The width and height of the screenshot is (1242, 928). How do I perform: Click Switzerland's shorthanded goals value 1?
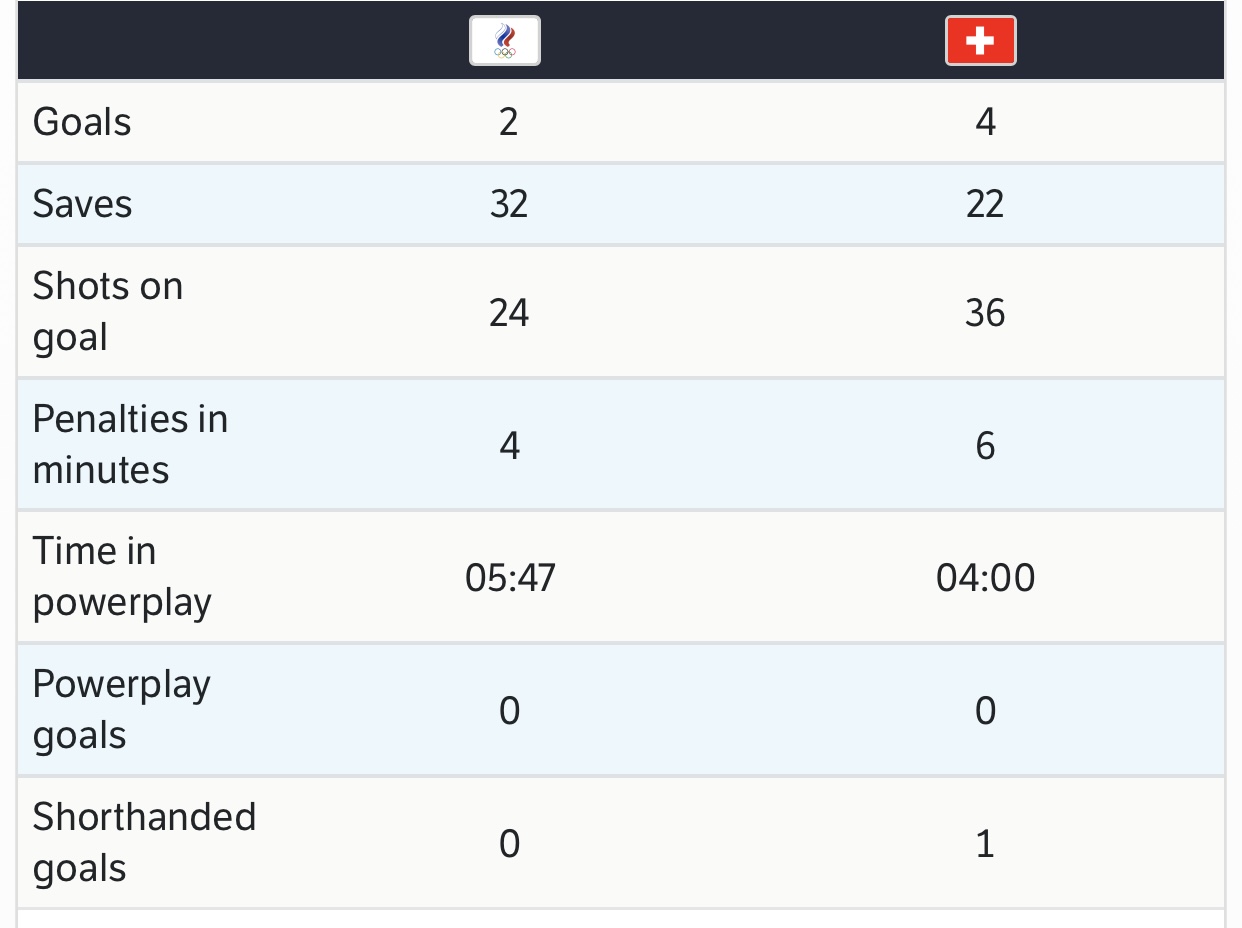click(x=985, y=844)
